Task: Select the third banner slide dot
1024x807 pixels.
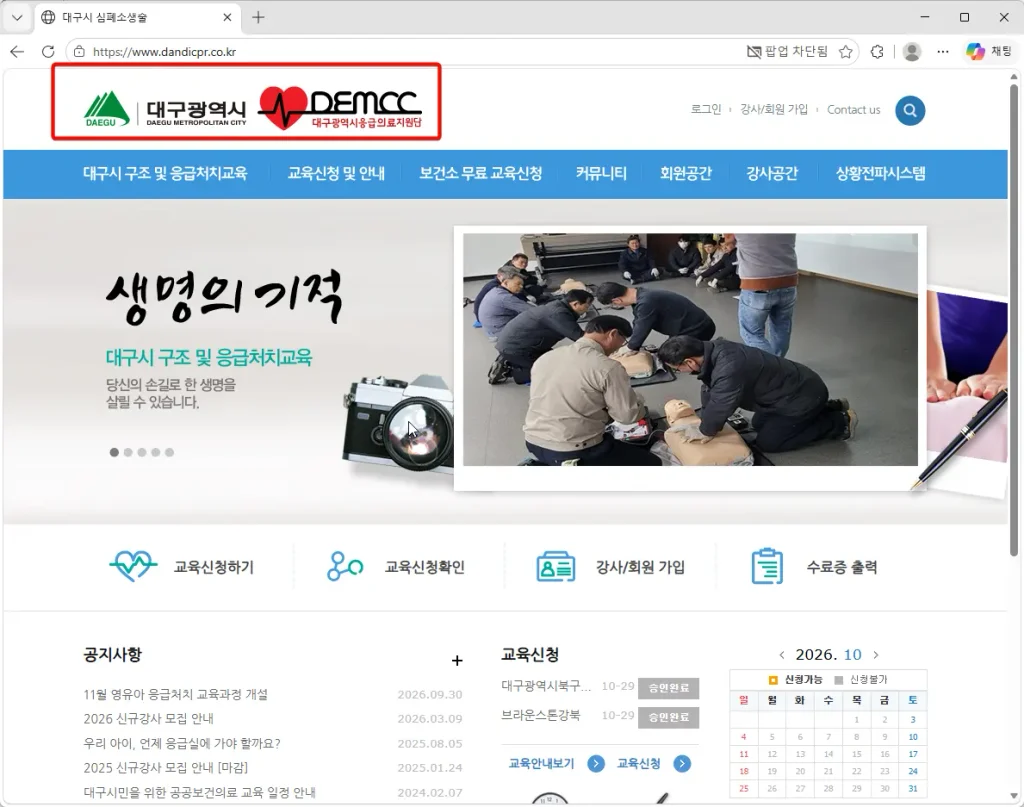Action: (142, 452)
